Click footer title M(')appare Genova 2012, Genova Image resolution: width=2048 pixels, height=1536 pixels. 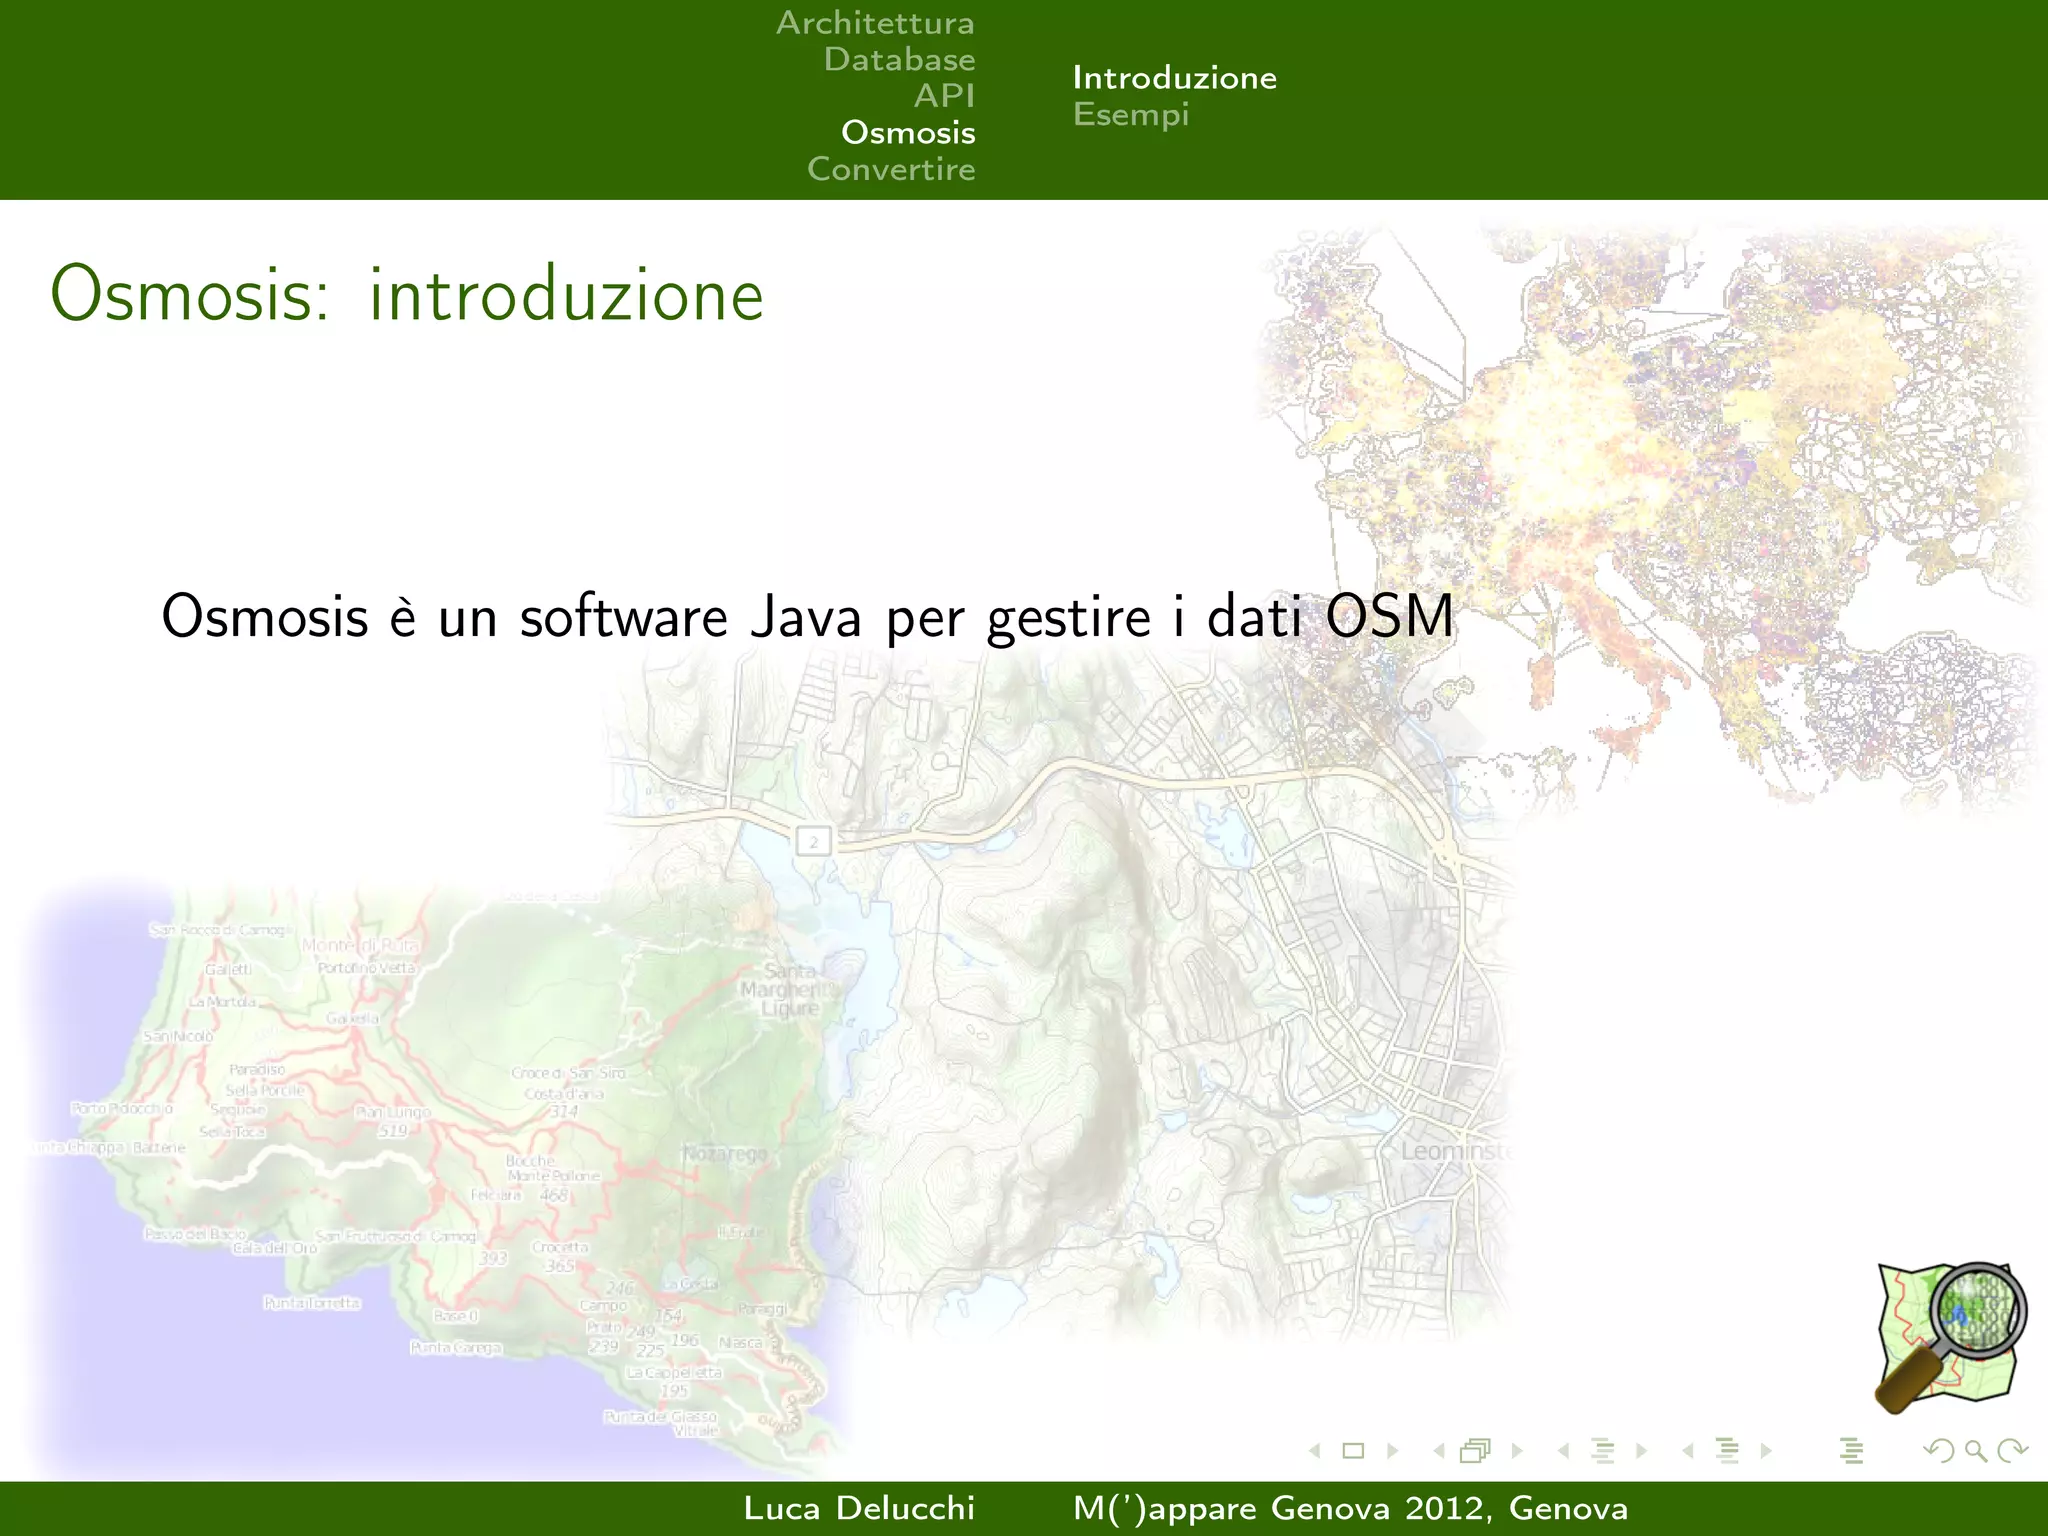[x=1350, y=1508]
